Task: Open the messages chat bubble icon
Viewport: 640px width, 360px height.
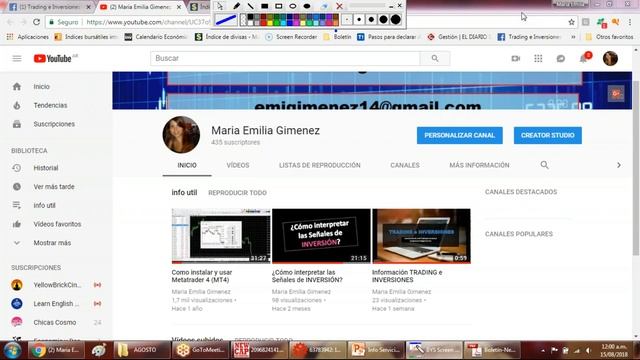Action: [561, 58]
